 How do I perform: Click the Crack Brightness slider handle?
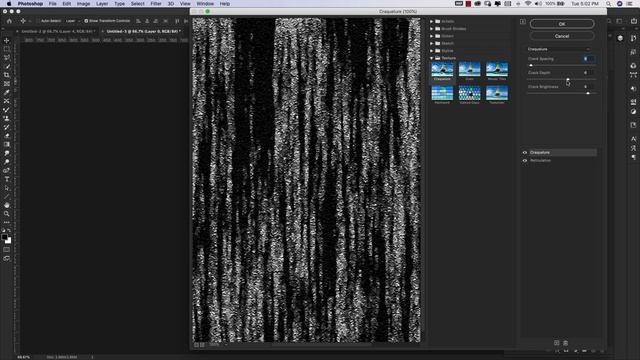coord(588,93)
